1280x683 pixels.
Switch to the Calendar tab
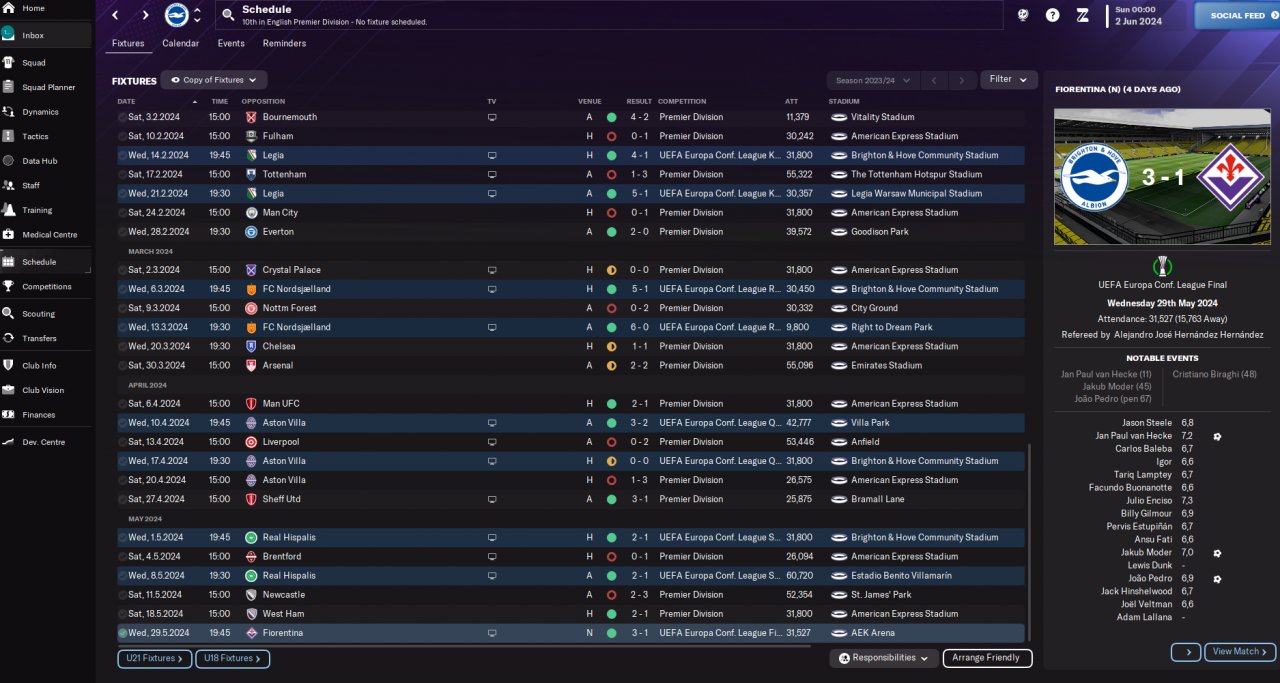pos(181,43)
